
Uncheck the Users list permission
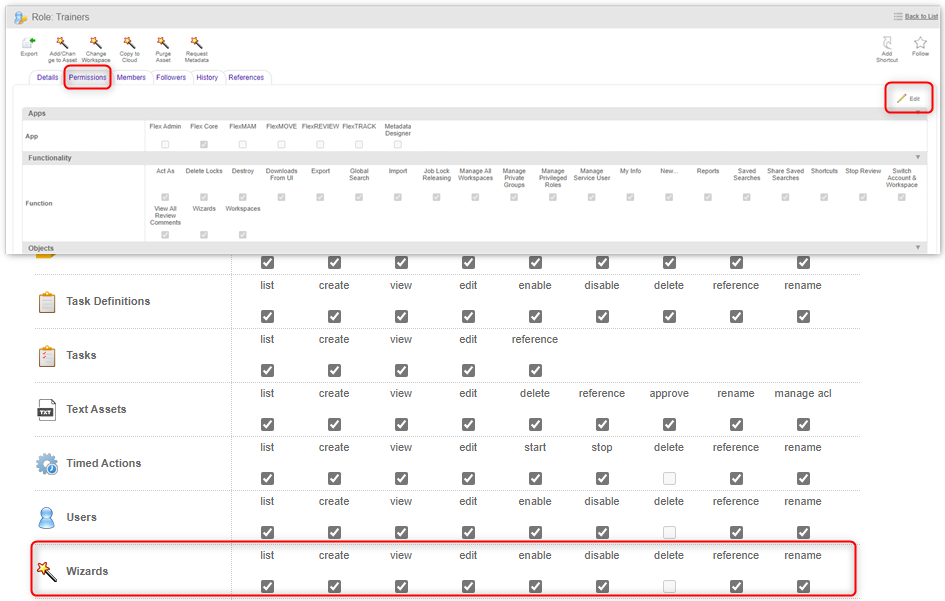point(268,532)
